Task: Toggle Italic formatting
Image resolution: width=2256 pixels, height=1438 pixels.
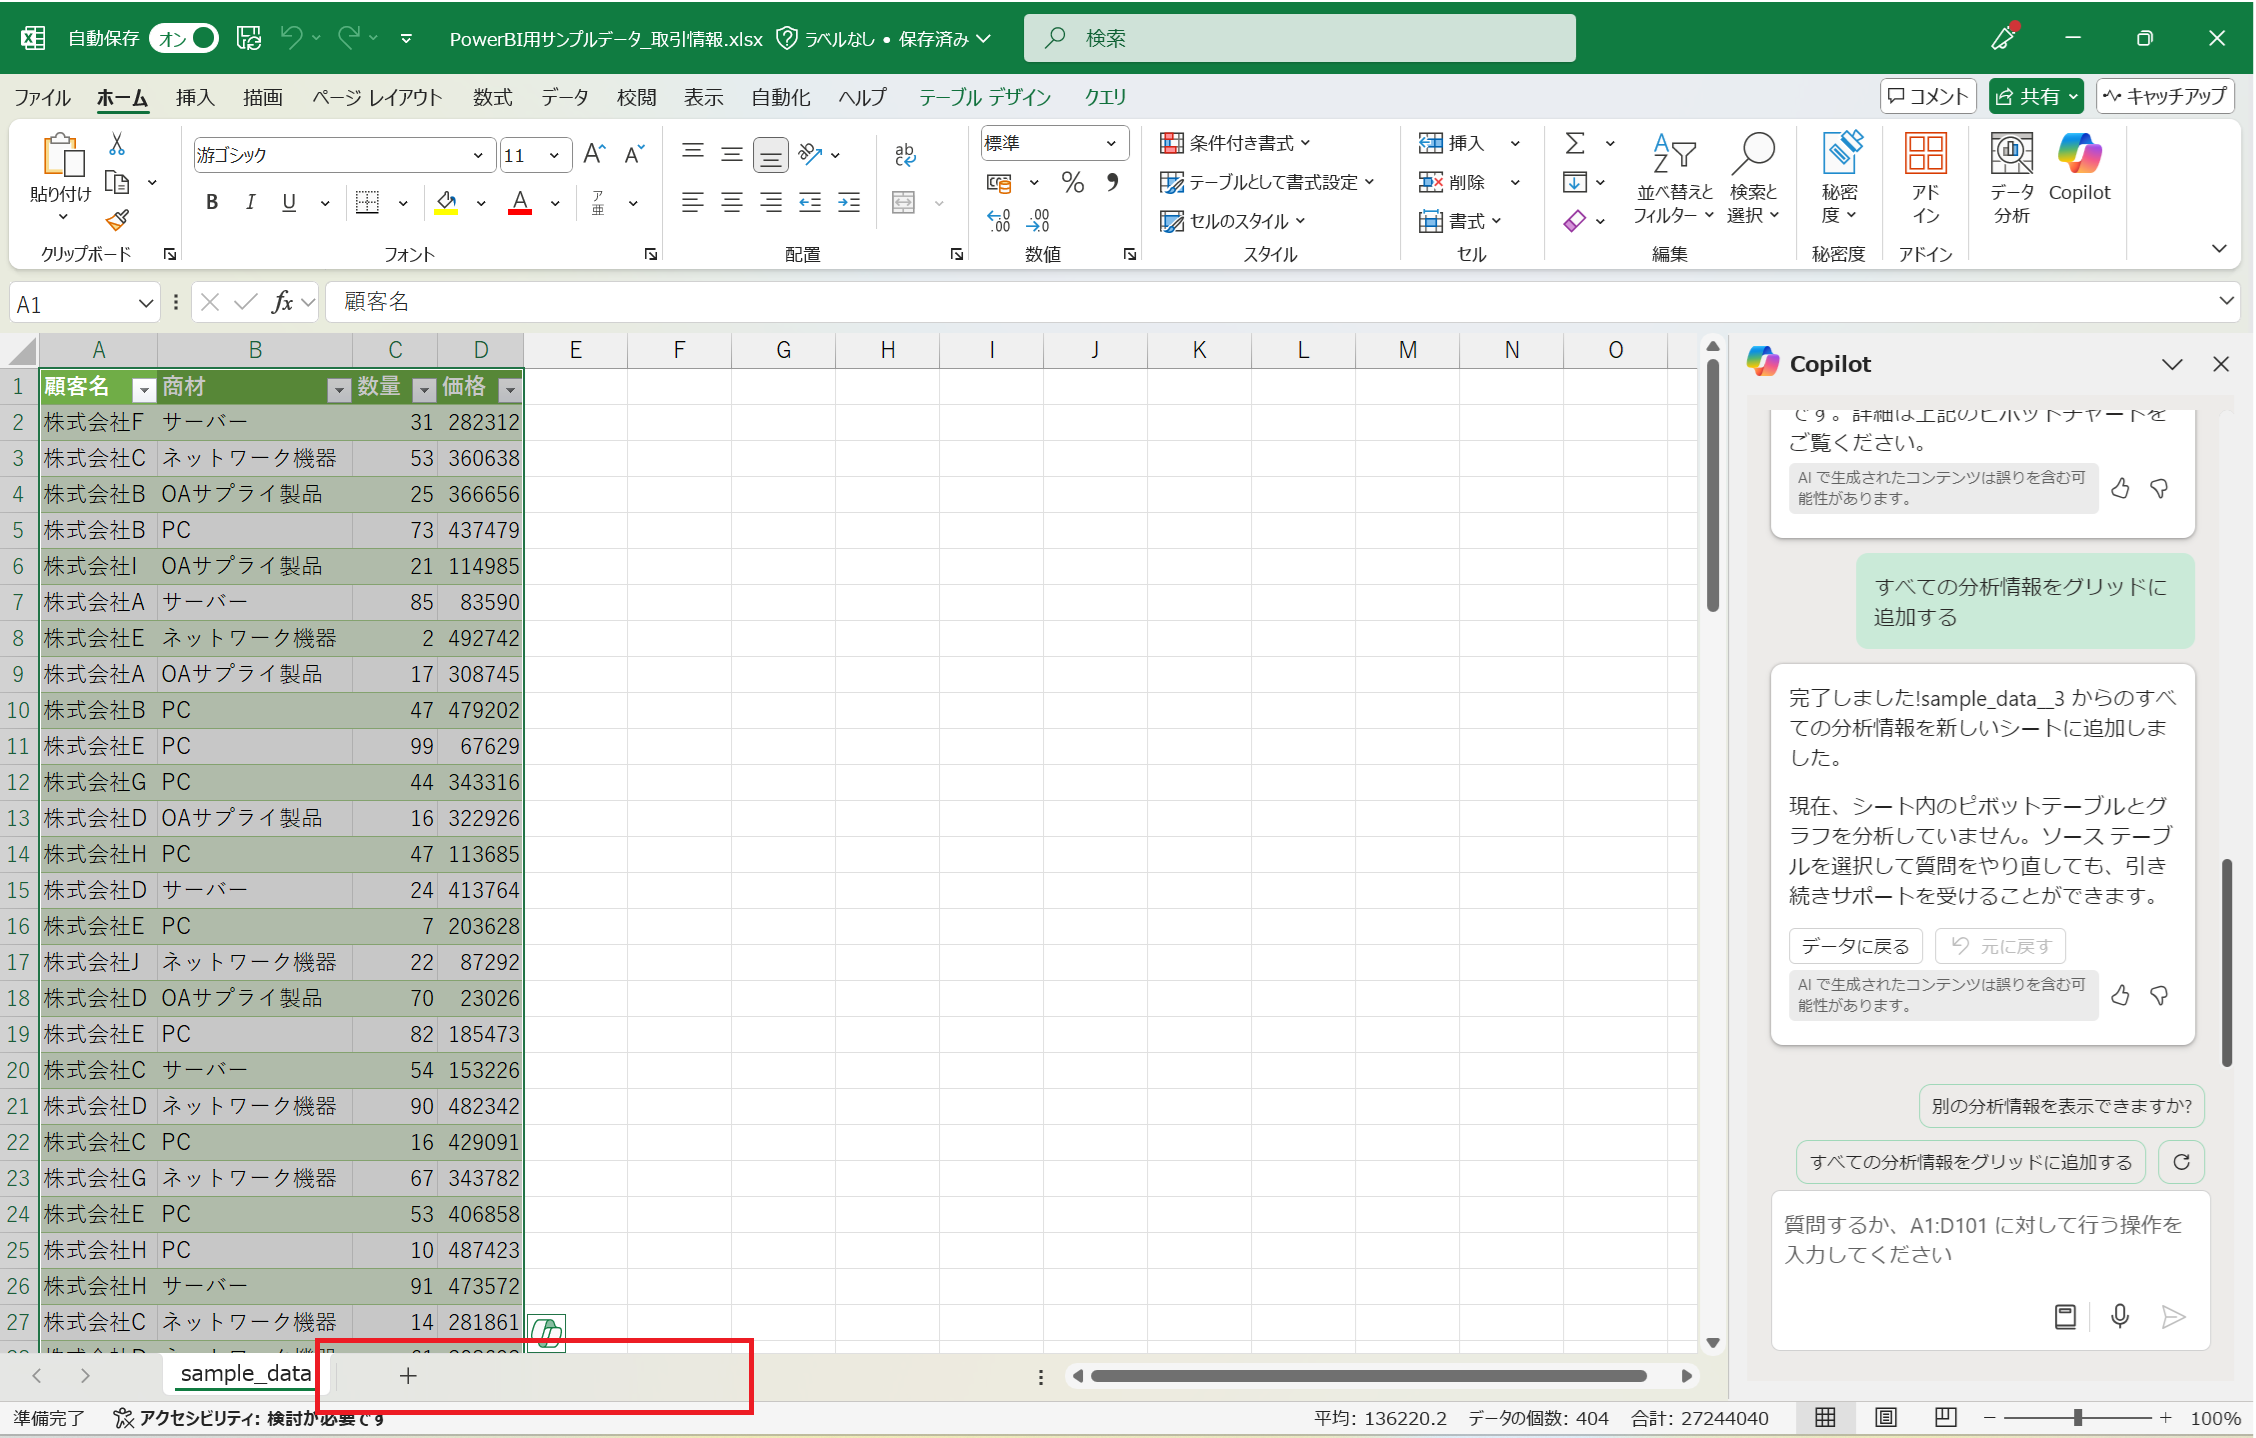Action: 250,203
